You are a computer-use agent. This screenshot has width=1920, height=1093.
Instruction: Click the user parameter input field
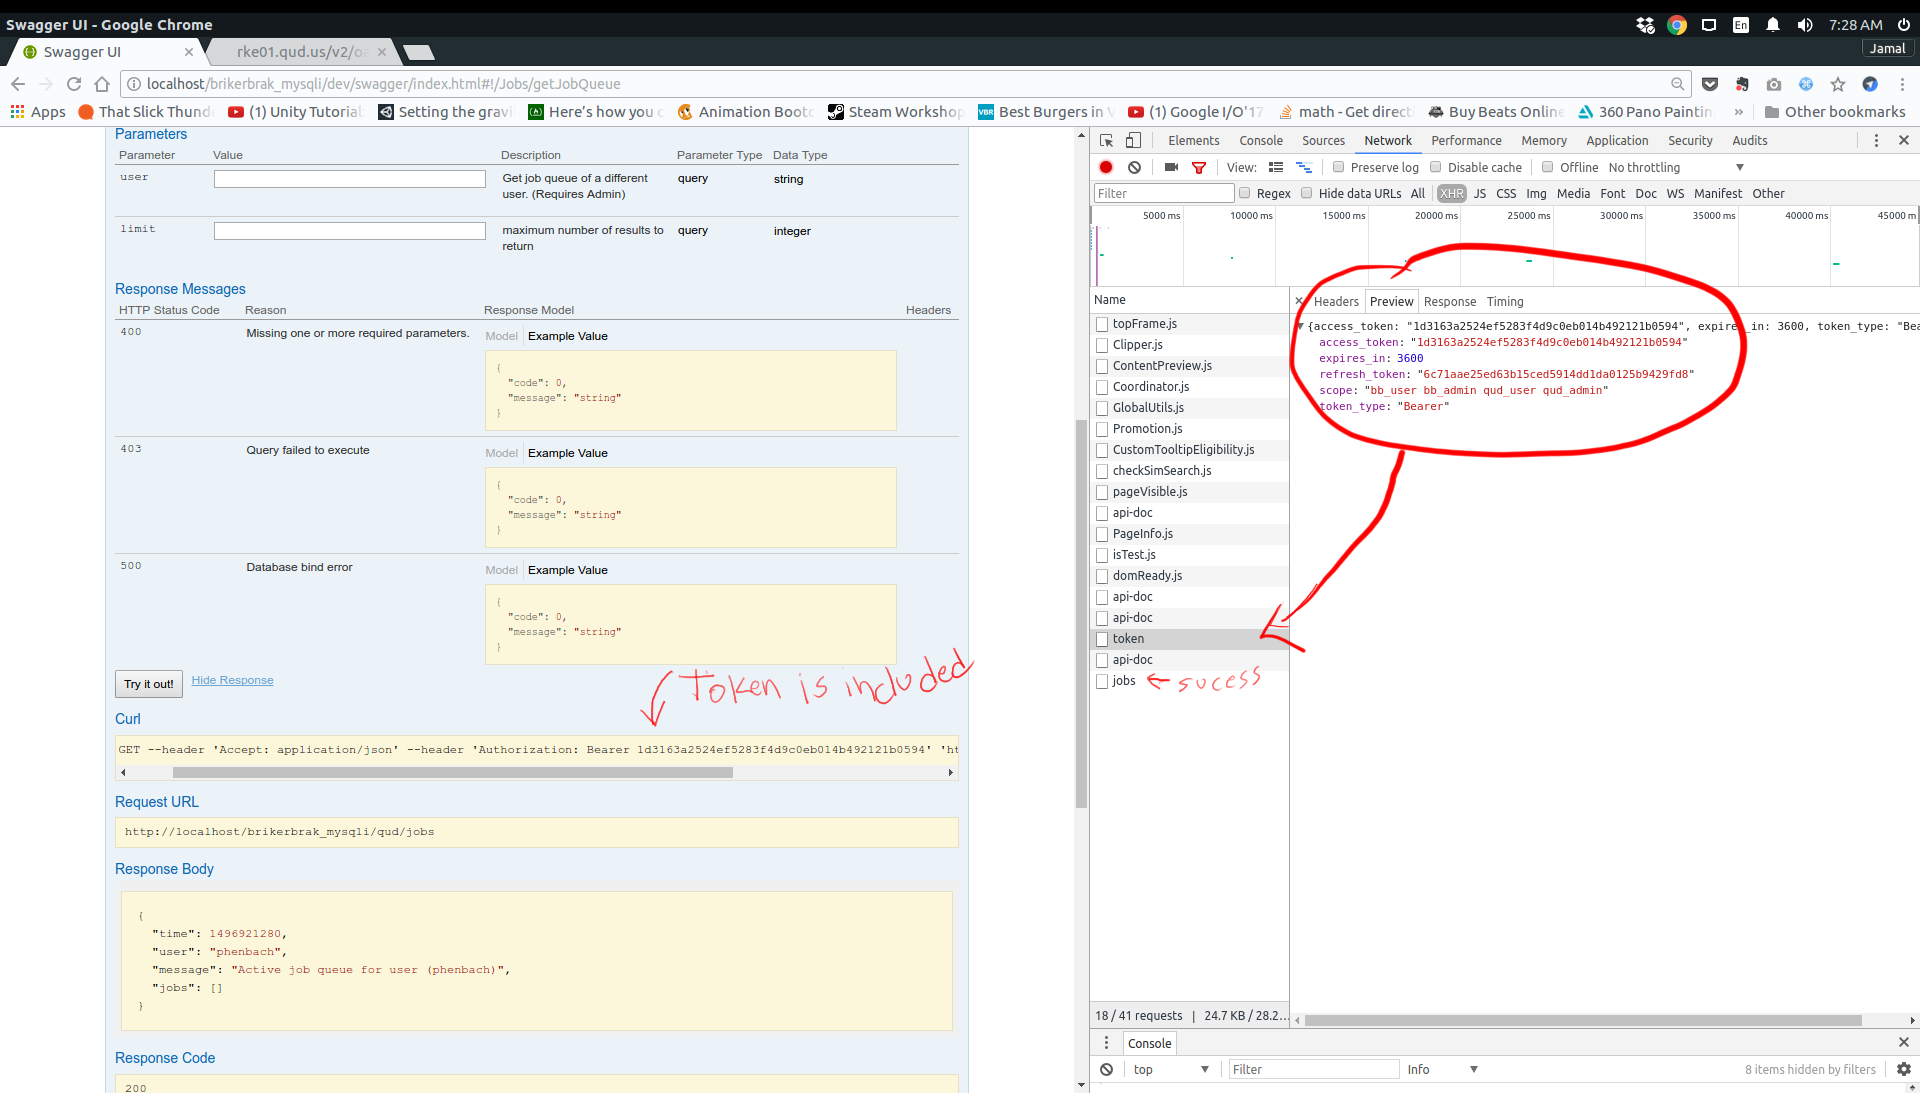[x=349, y=178]
